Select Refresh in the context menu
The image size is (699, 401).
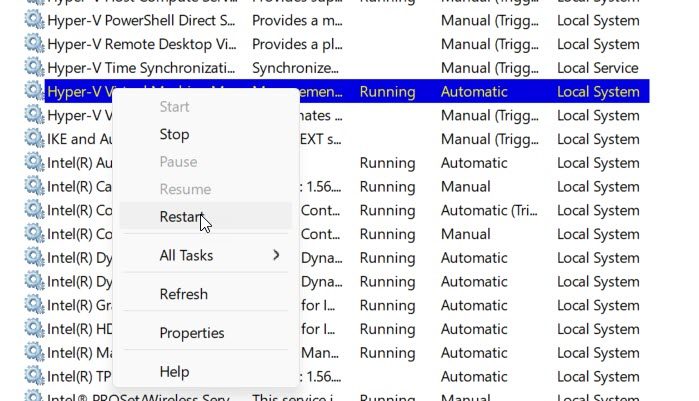coord(183,294)
